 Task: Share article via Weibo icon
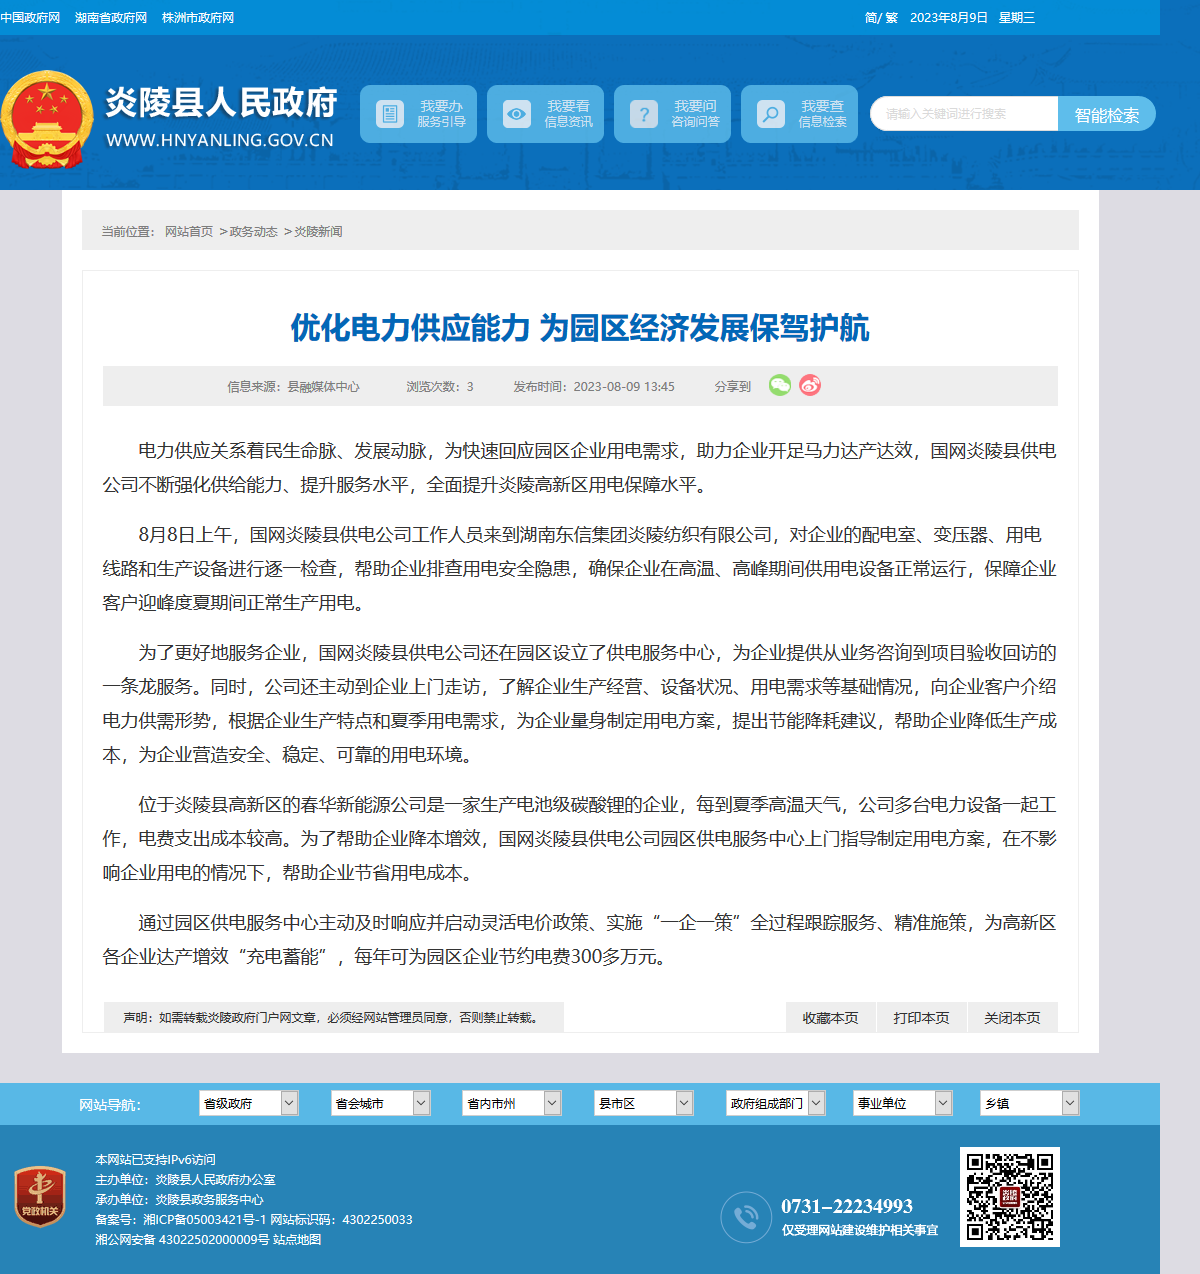(810, 385)
